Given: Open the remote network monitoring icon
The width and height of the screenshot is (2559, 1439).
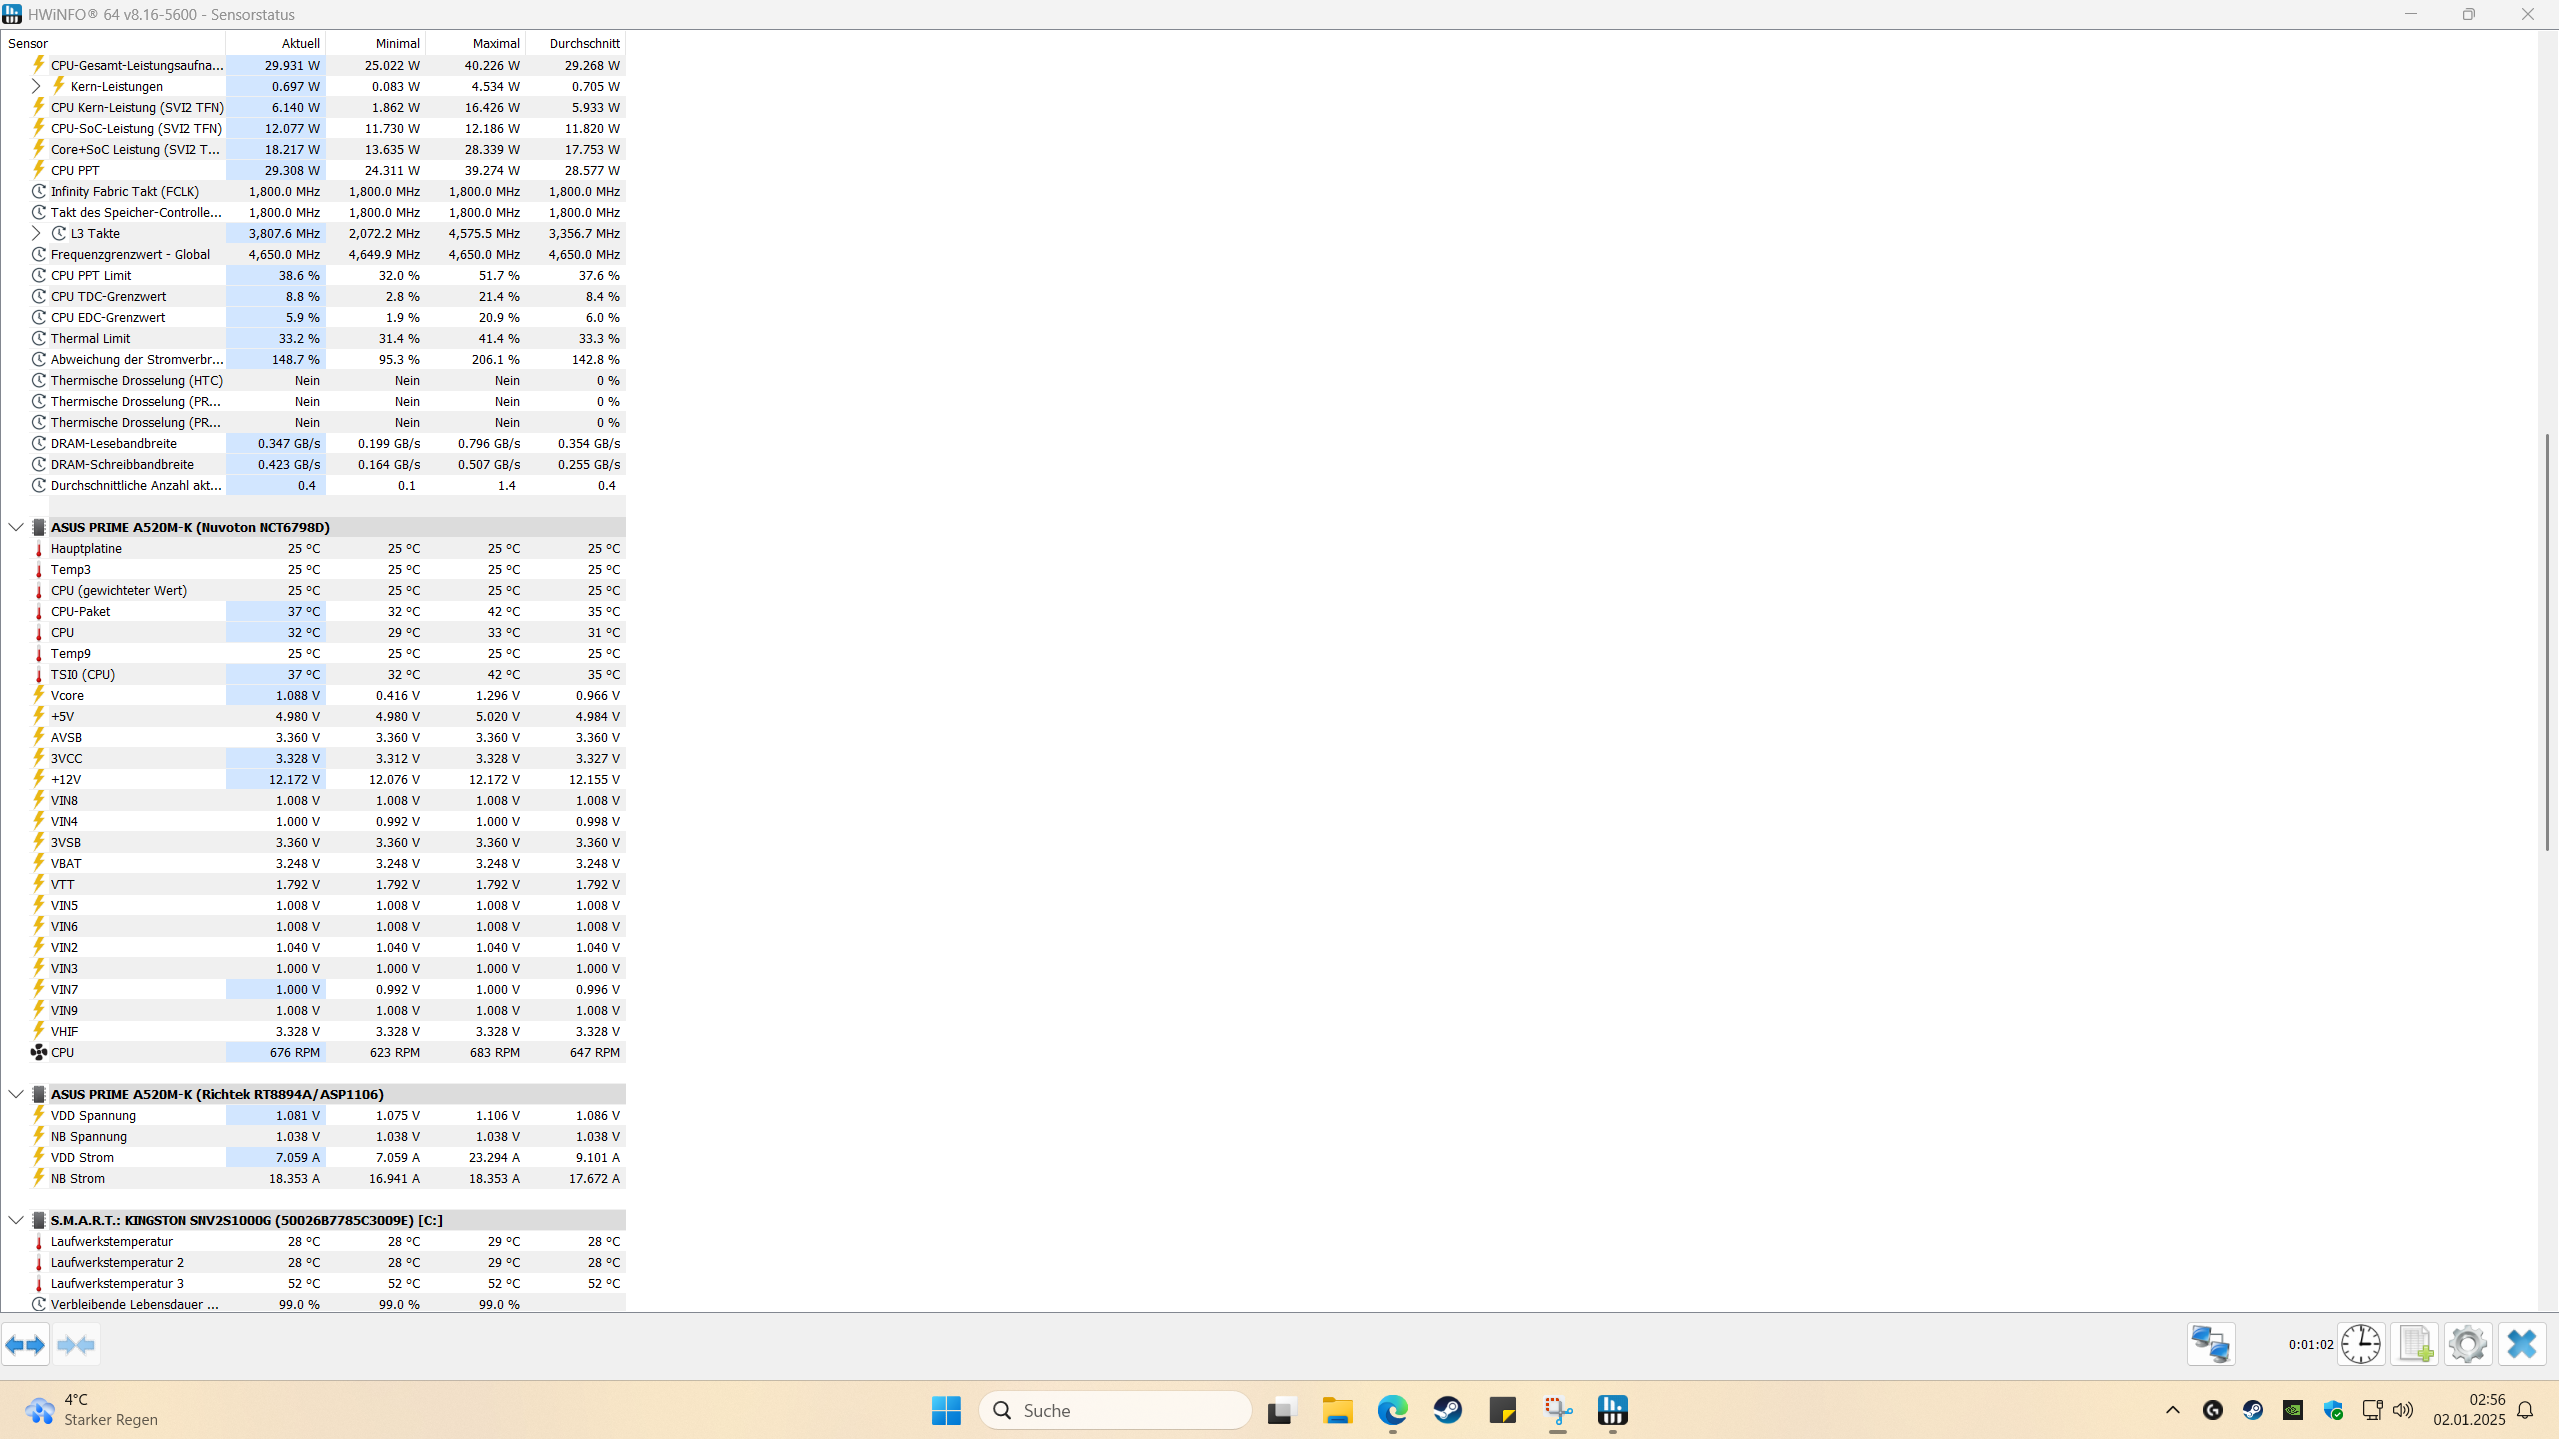Looking at the screenshot, I should pos(2210,1344).
